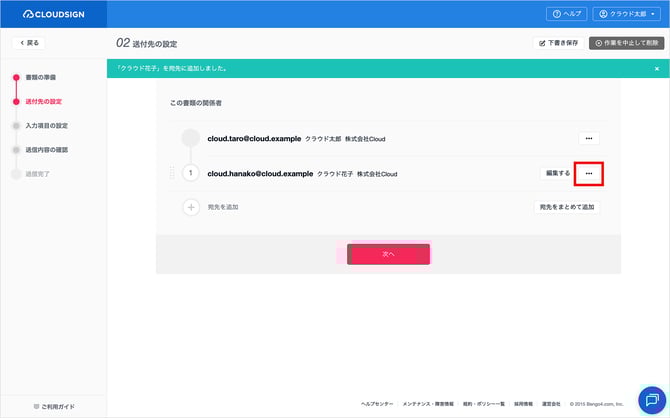Go to 書類の準備 step
Image resolution: width=670 pixels, height=418 pixels.
[x=41, y=77]
